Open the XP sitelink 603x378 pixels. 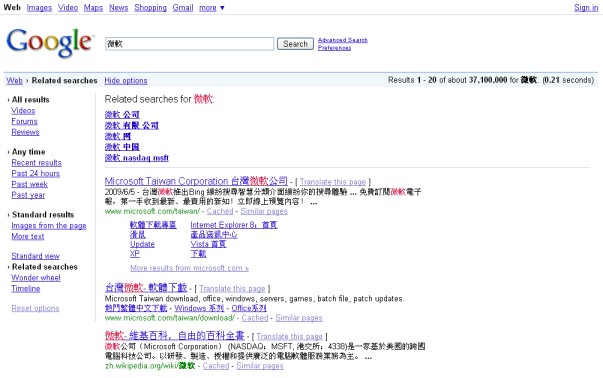point(135,254)
